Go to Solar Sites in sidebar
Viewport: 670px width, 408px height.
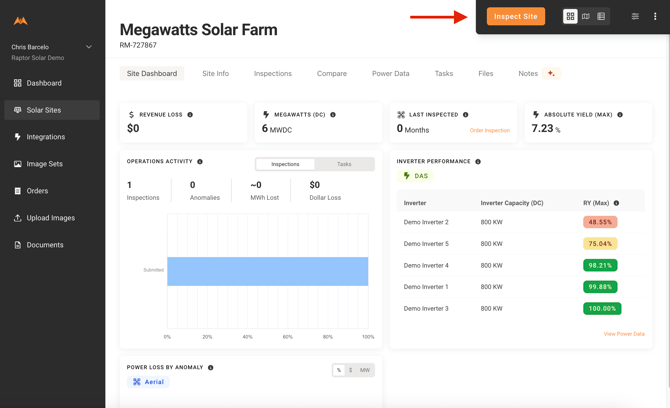click(x=52, y=110)
